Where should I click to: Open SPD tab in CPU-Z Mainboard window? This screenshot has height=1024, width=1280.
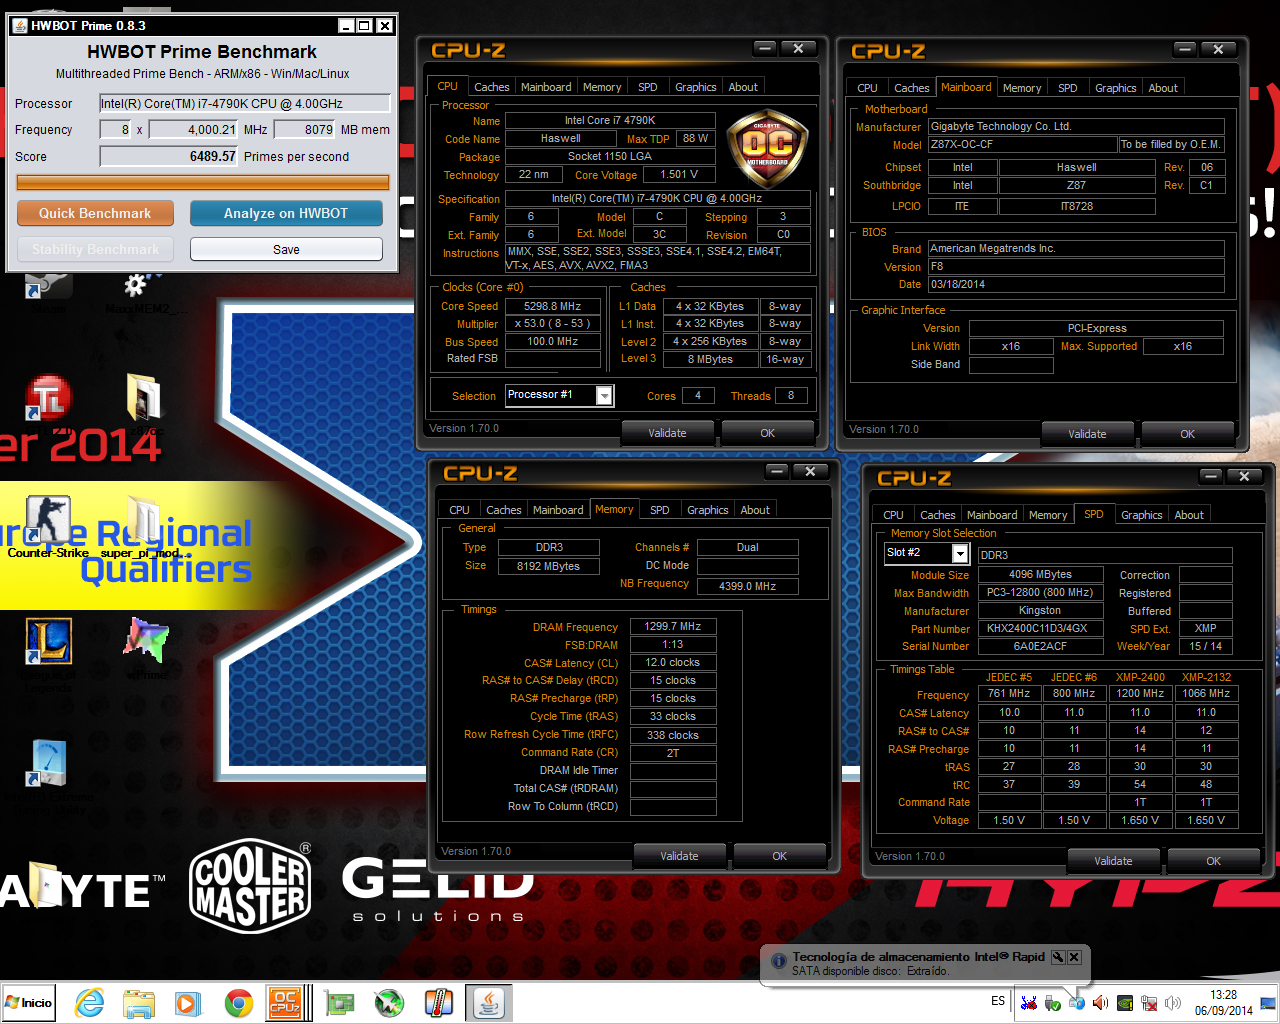1068,88
